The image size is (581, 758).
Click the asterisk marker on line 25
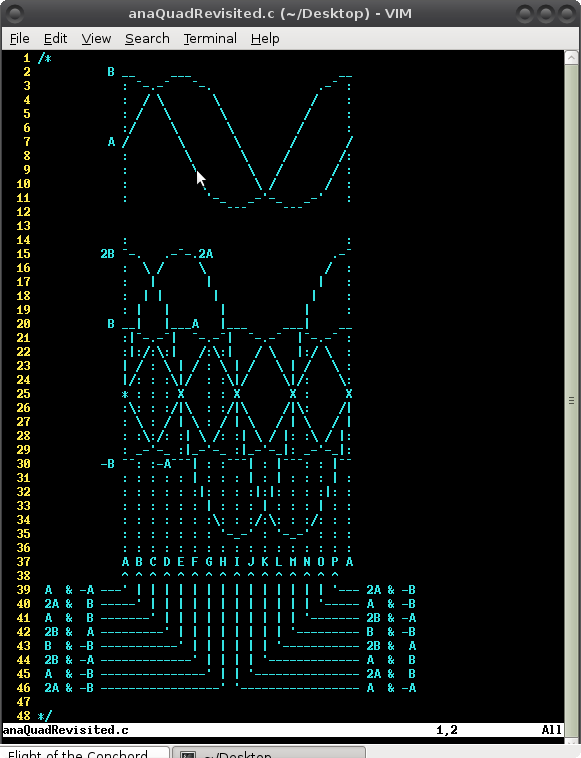click(125, 394)
